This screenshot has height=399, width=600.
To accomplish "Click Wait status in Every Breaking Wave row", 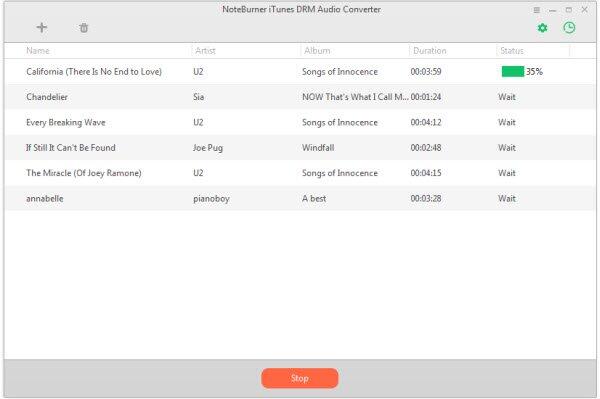I will tap(507, 122).
